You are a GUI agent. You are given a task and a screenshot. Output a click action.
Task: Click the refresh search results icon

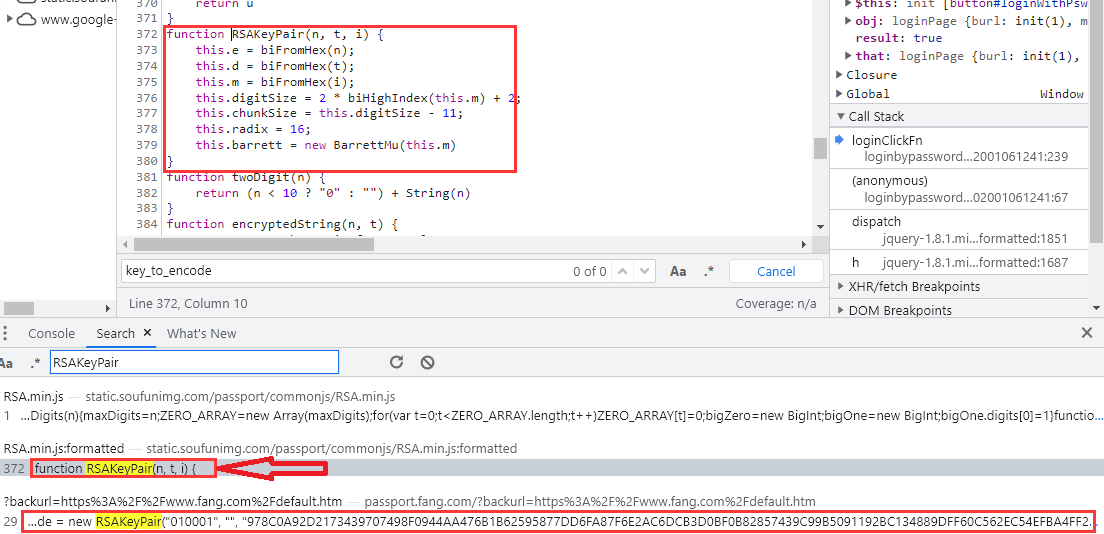[396, 362]
